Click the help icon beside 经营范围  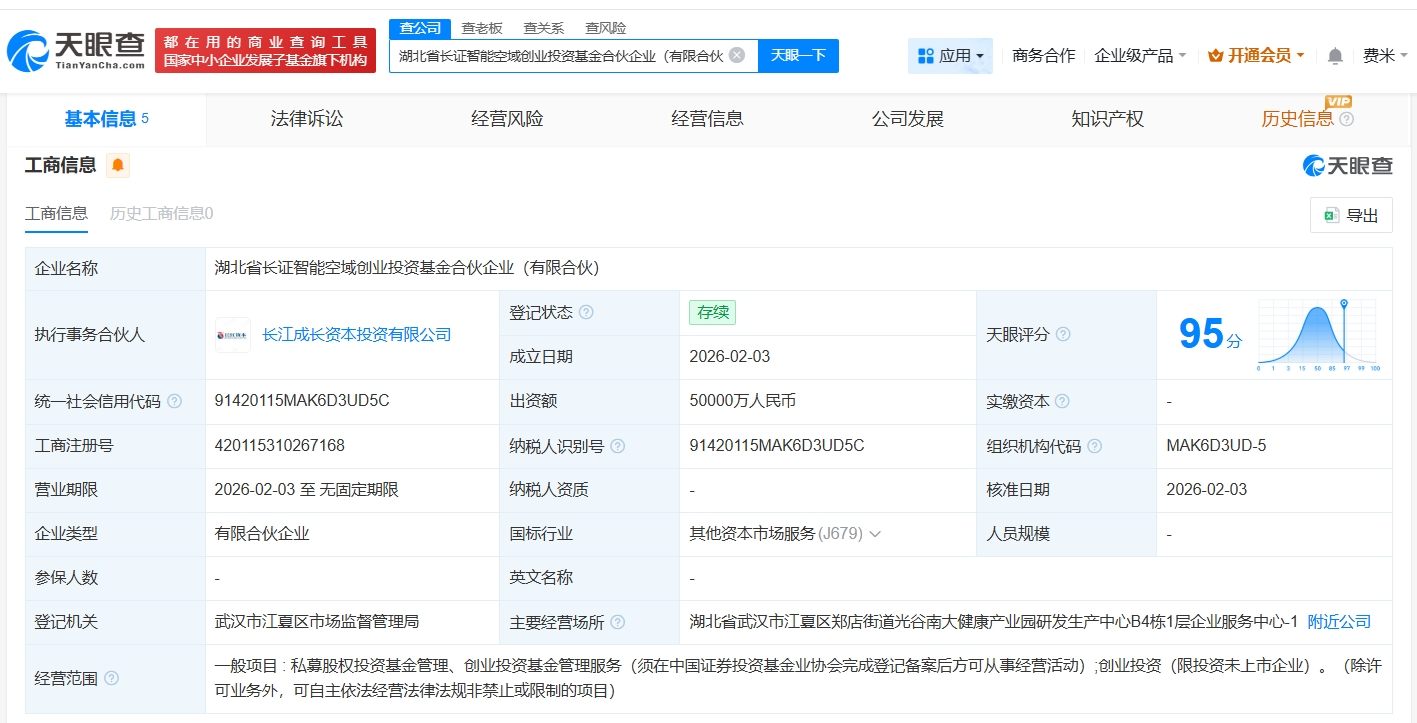coord(111,678)
